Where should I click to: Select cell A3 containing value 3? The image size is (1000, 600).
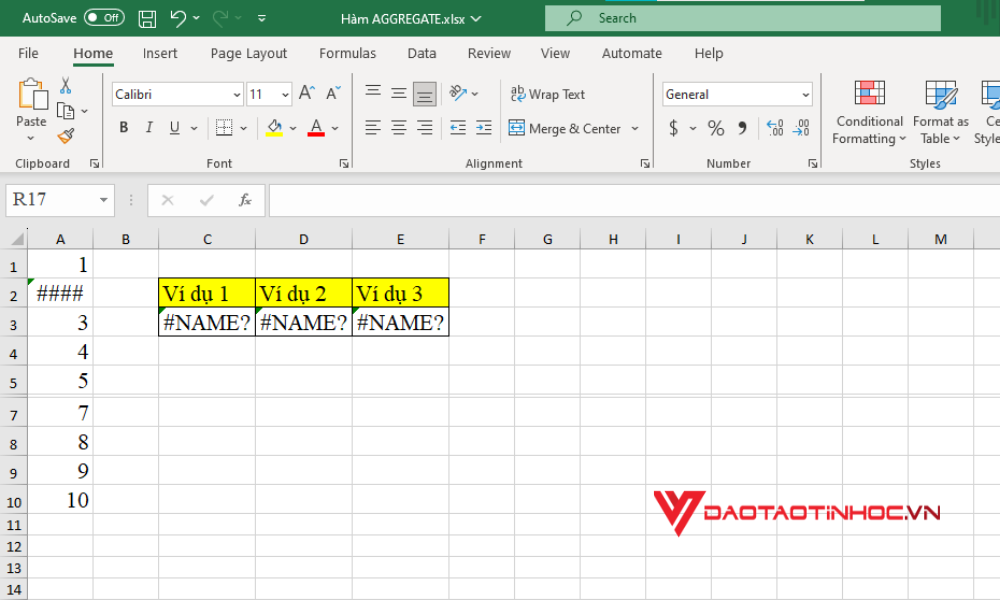click(x=60, y=322)
